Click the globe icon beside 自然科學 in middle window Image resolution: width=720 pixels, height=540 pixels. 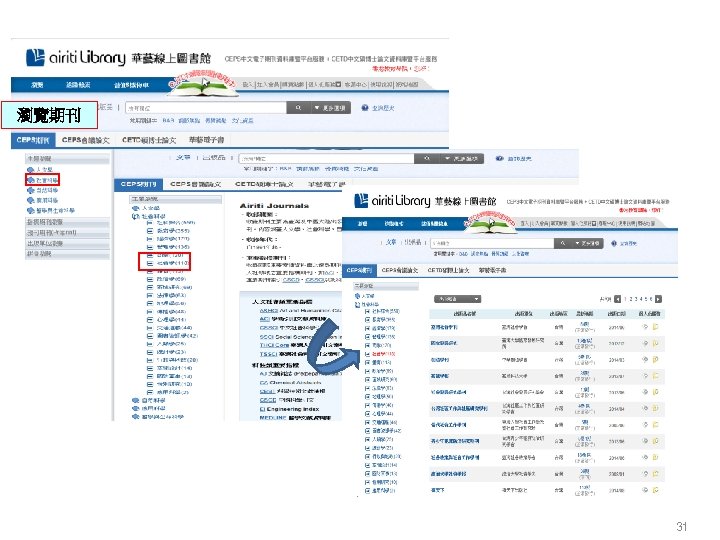pos(135,400)
